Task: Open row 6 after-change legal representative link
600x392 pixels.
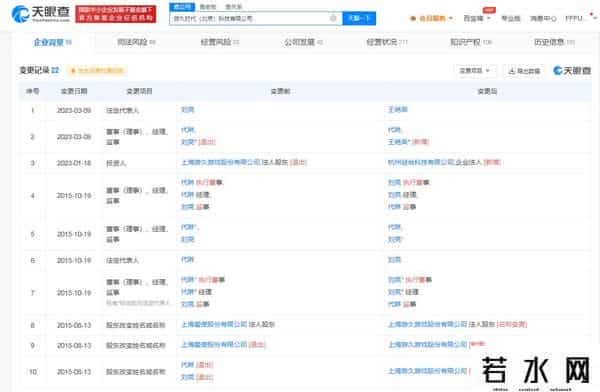Action: (x=395, y=260)
